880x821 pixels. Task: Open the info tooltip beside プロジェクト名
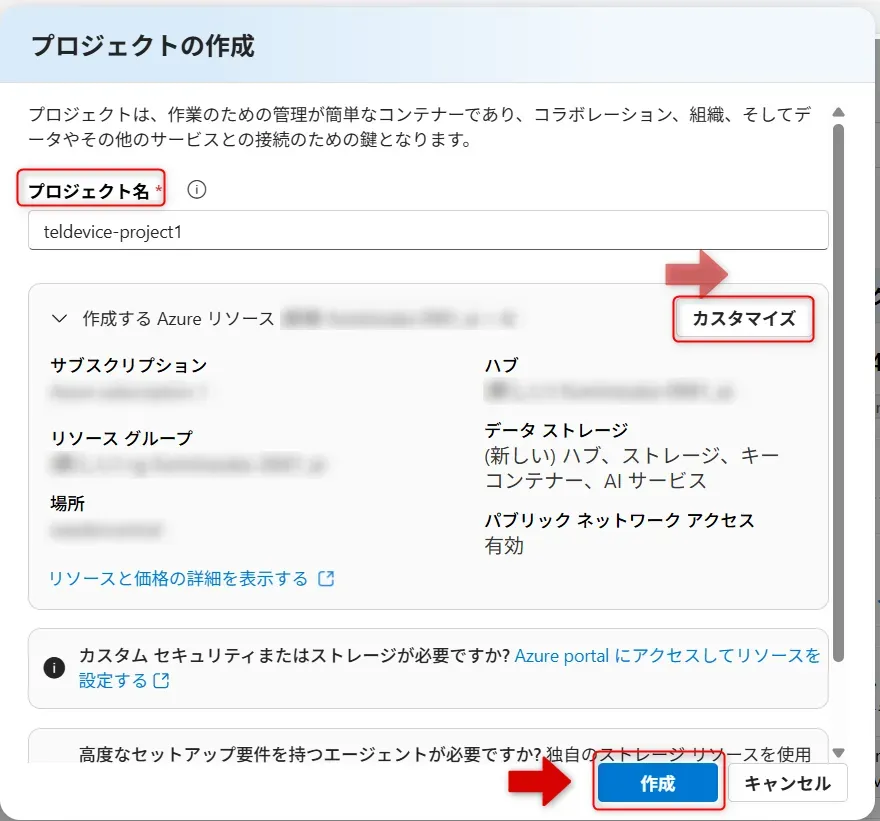[x=197, y=190]
